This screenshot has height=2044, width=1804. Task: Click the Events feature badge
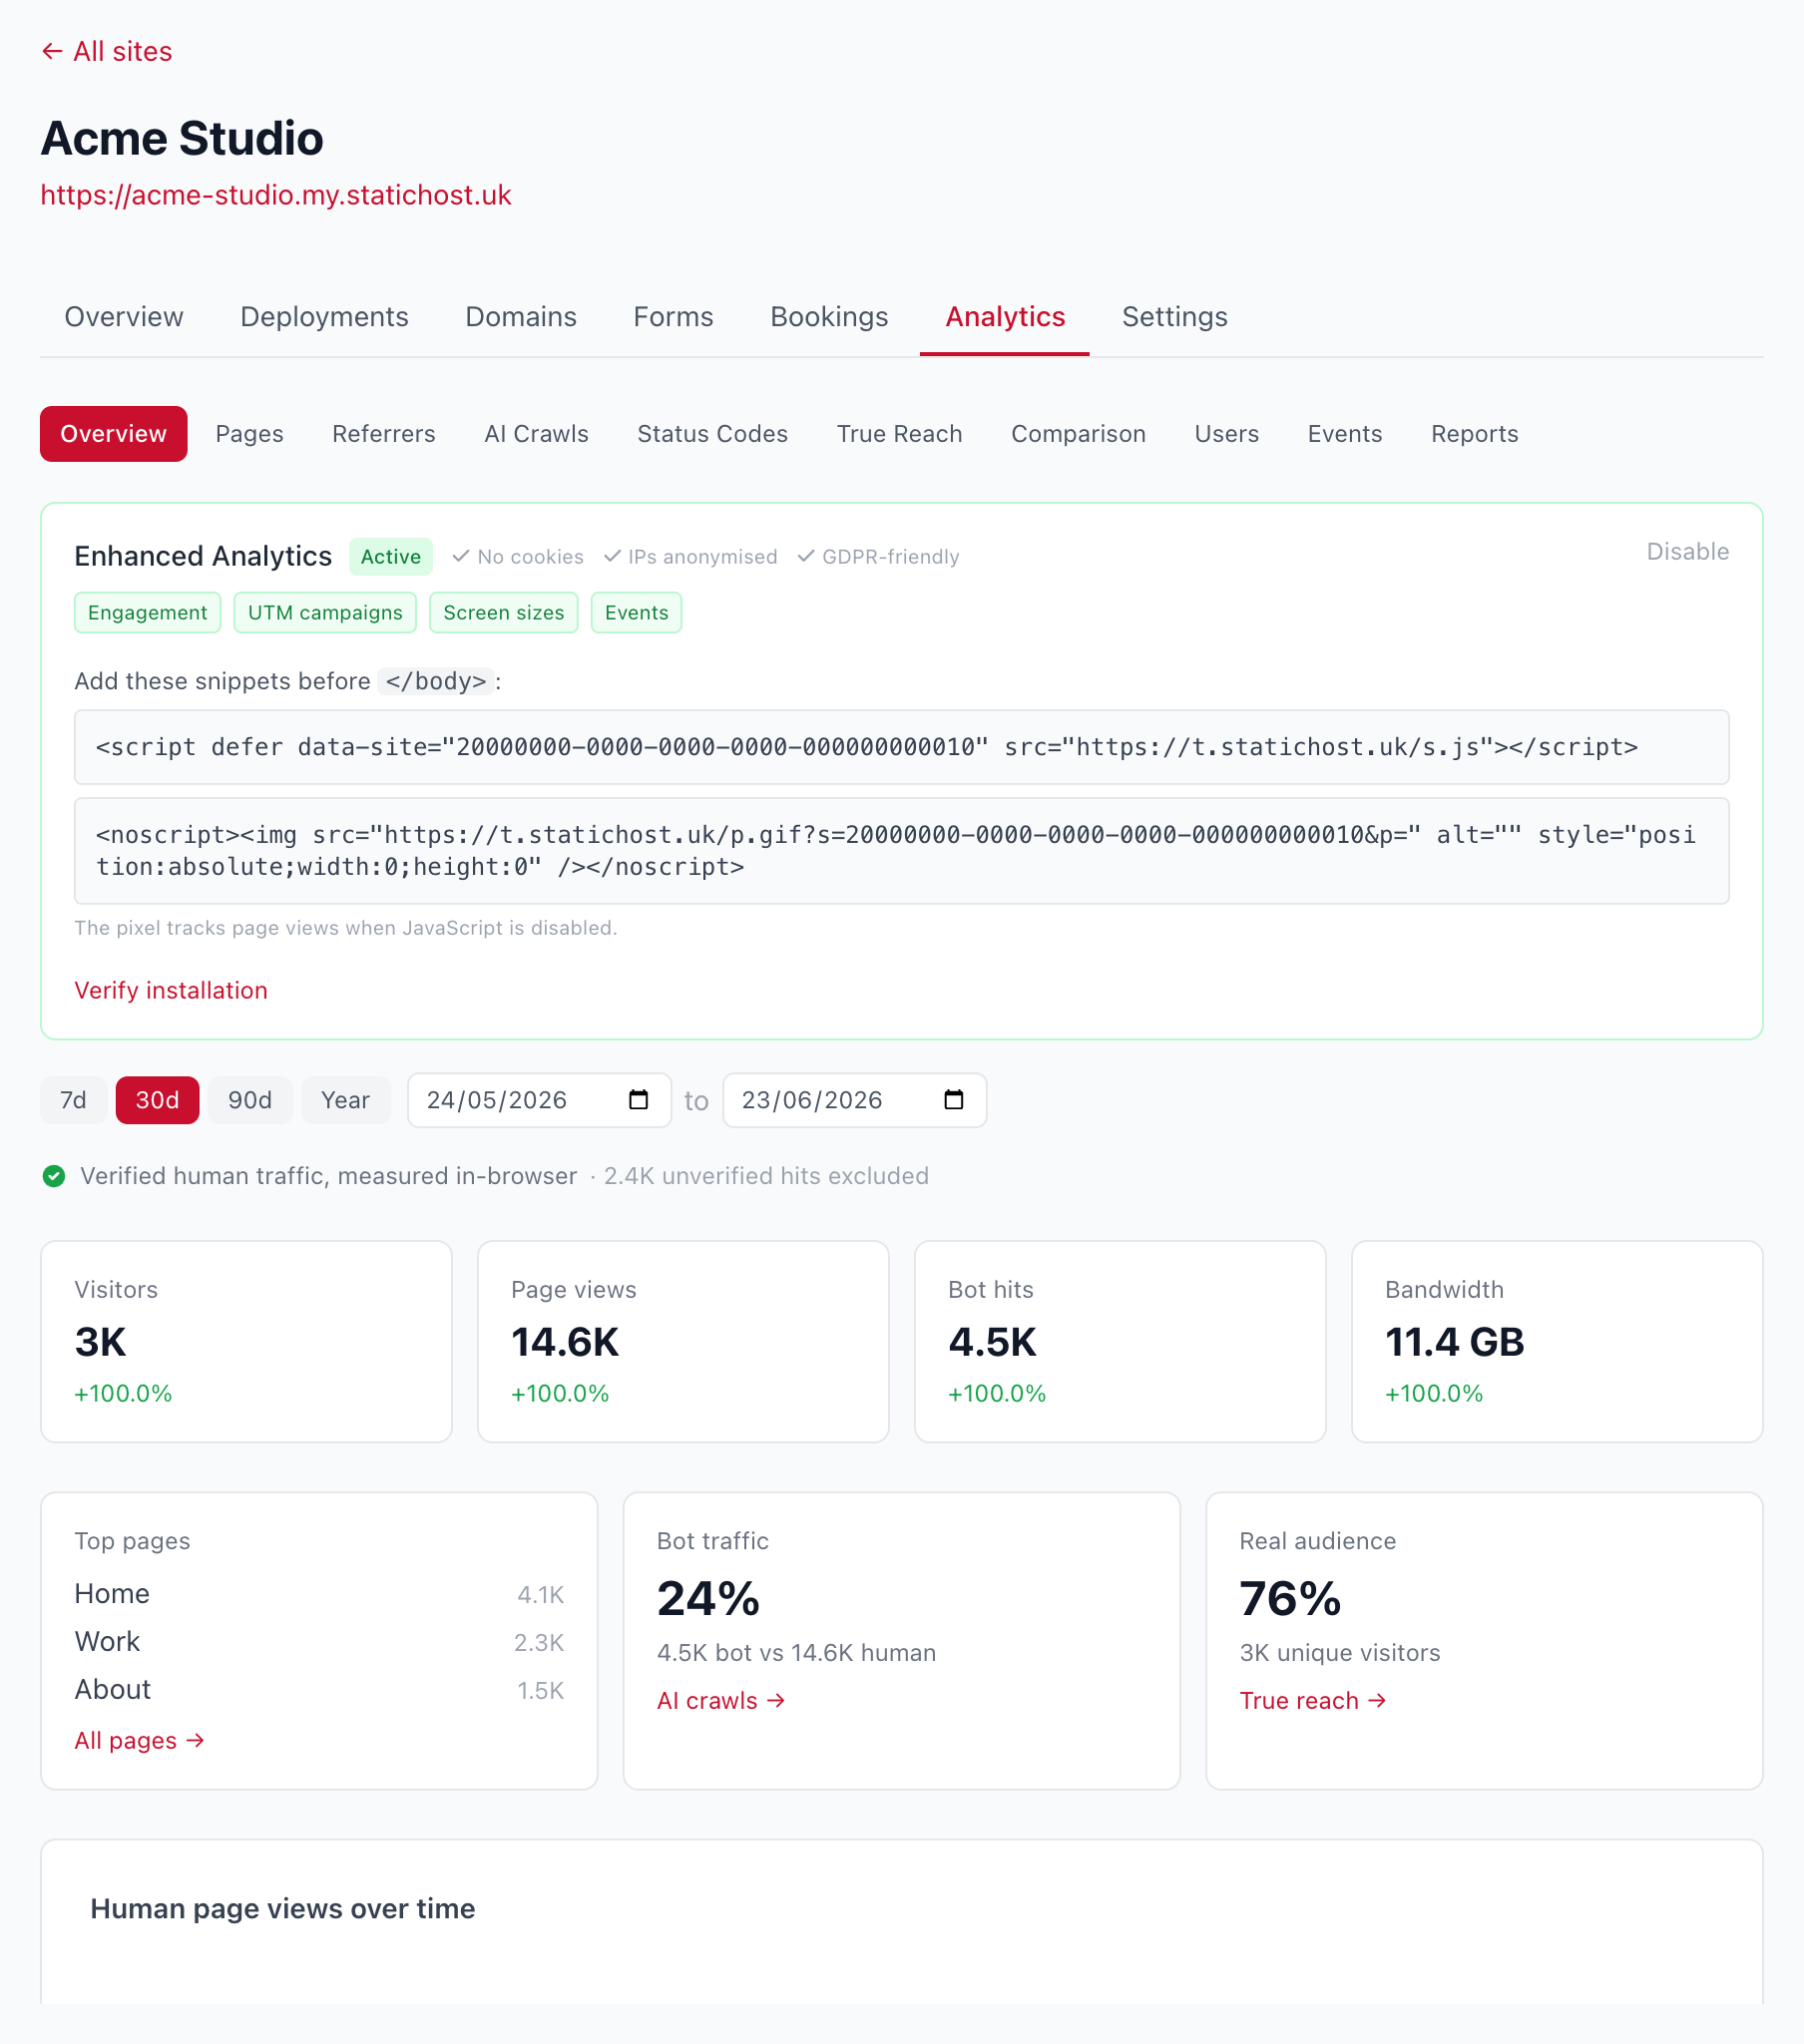636,613
